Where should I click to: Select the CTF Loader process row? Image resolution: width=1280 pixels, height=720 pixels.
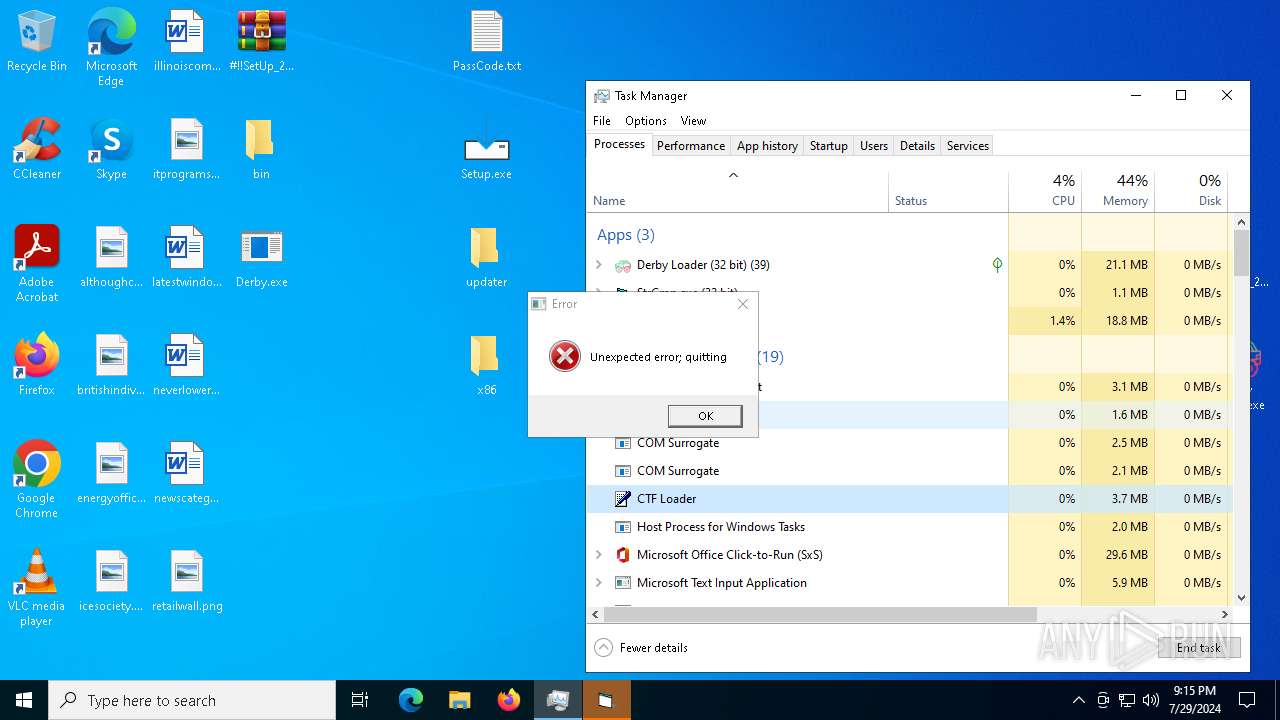908,499
